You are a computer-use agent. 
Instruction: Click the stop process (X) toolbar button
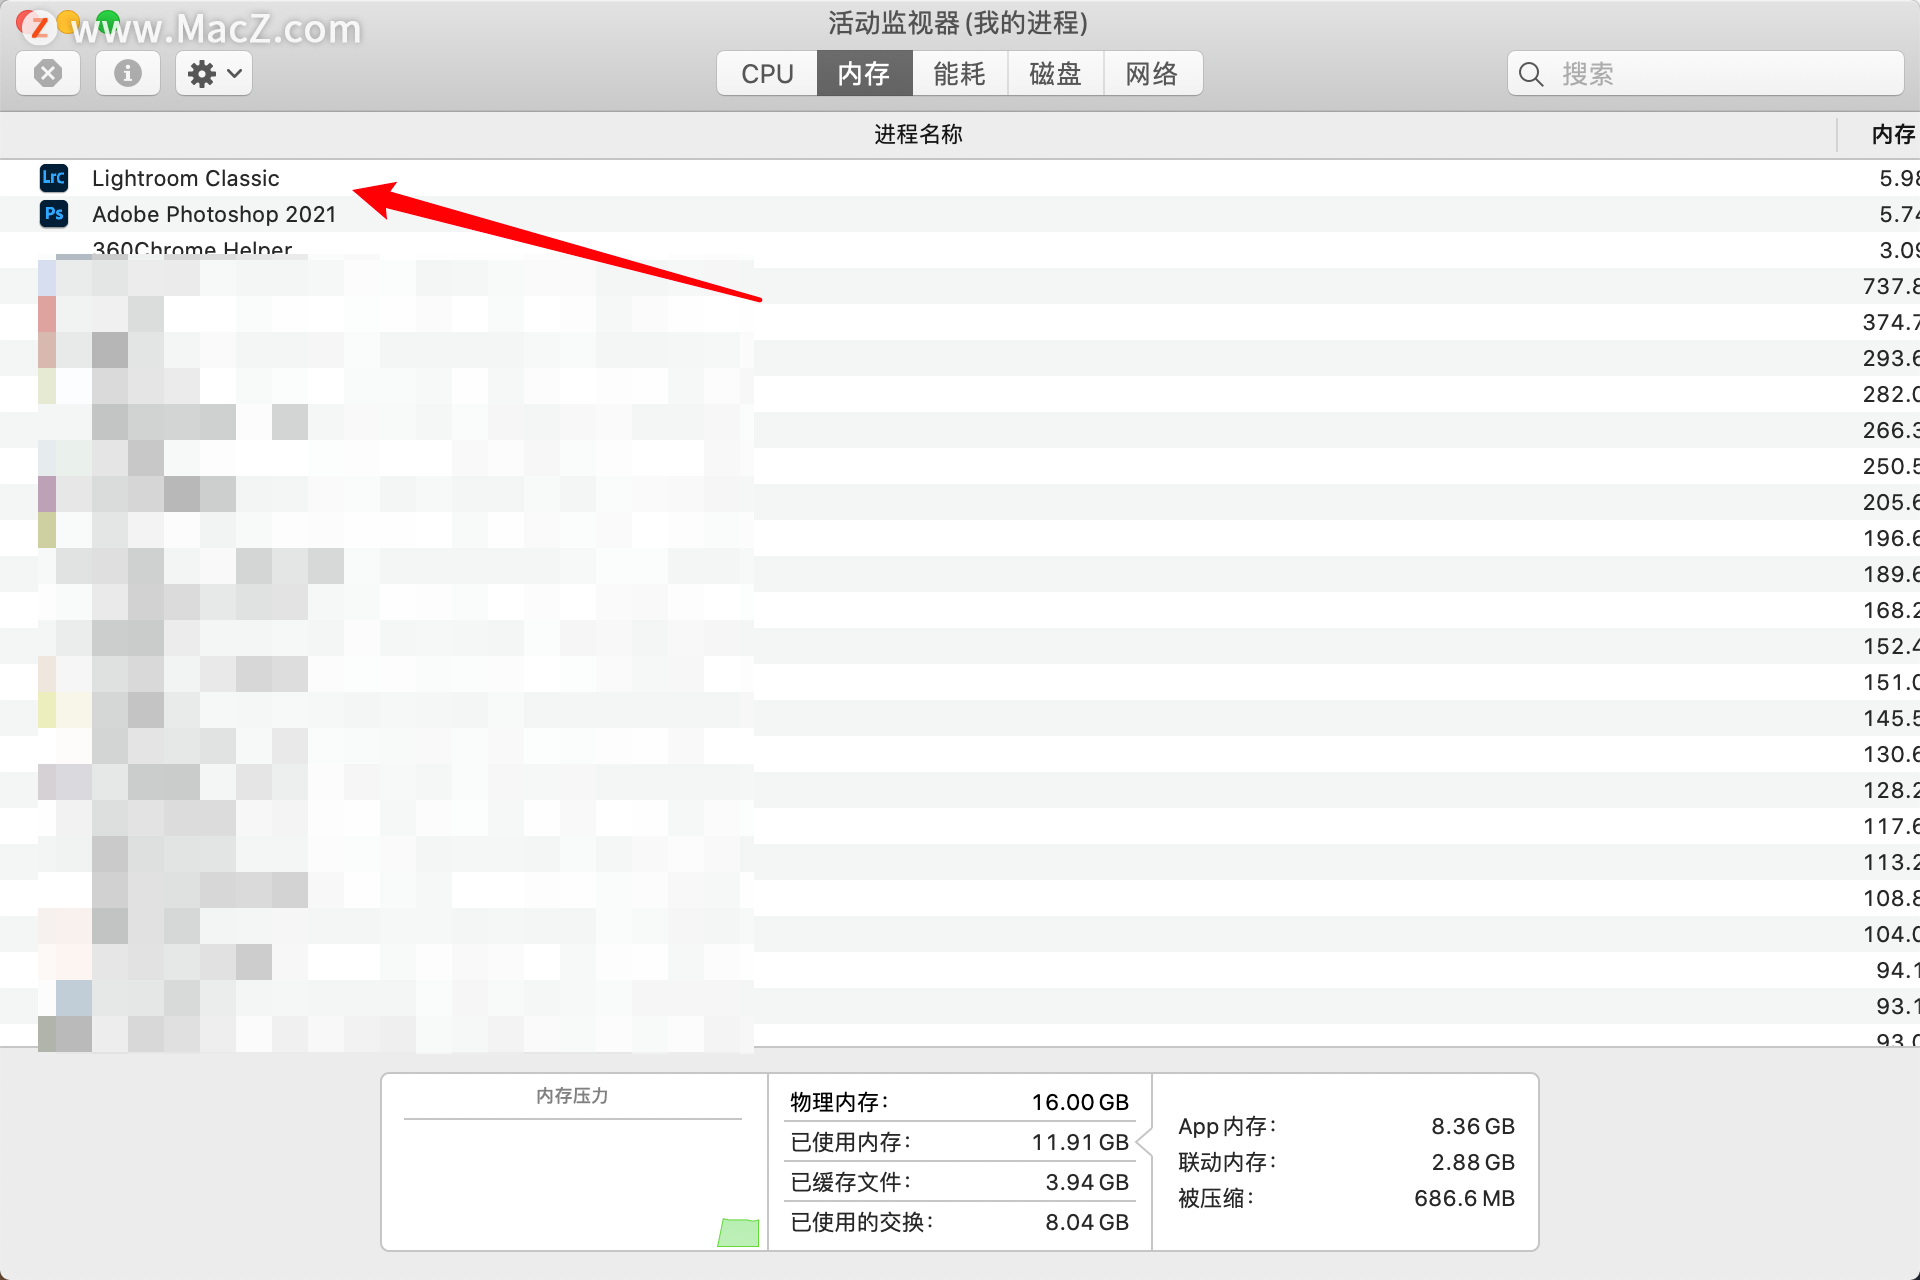click(x=48, y=74)
